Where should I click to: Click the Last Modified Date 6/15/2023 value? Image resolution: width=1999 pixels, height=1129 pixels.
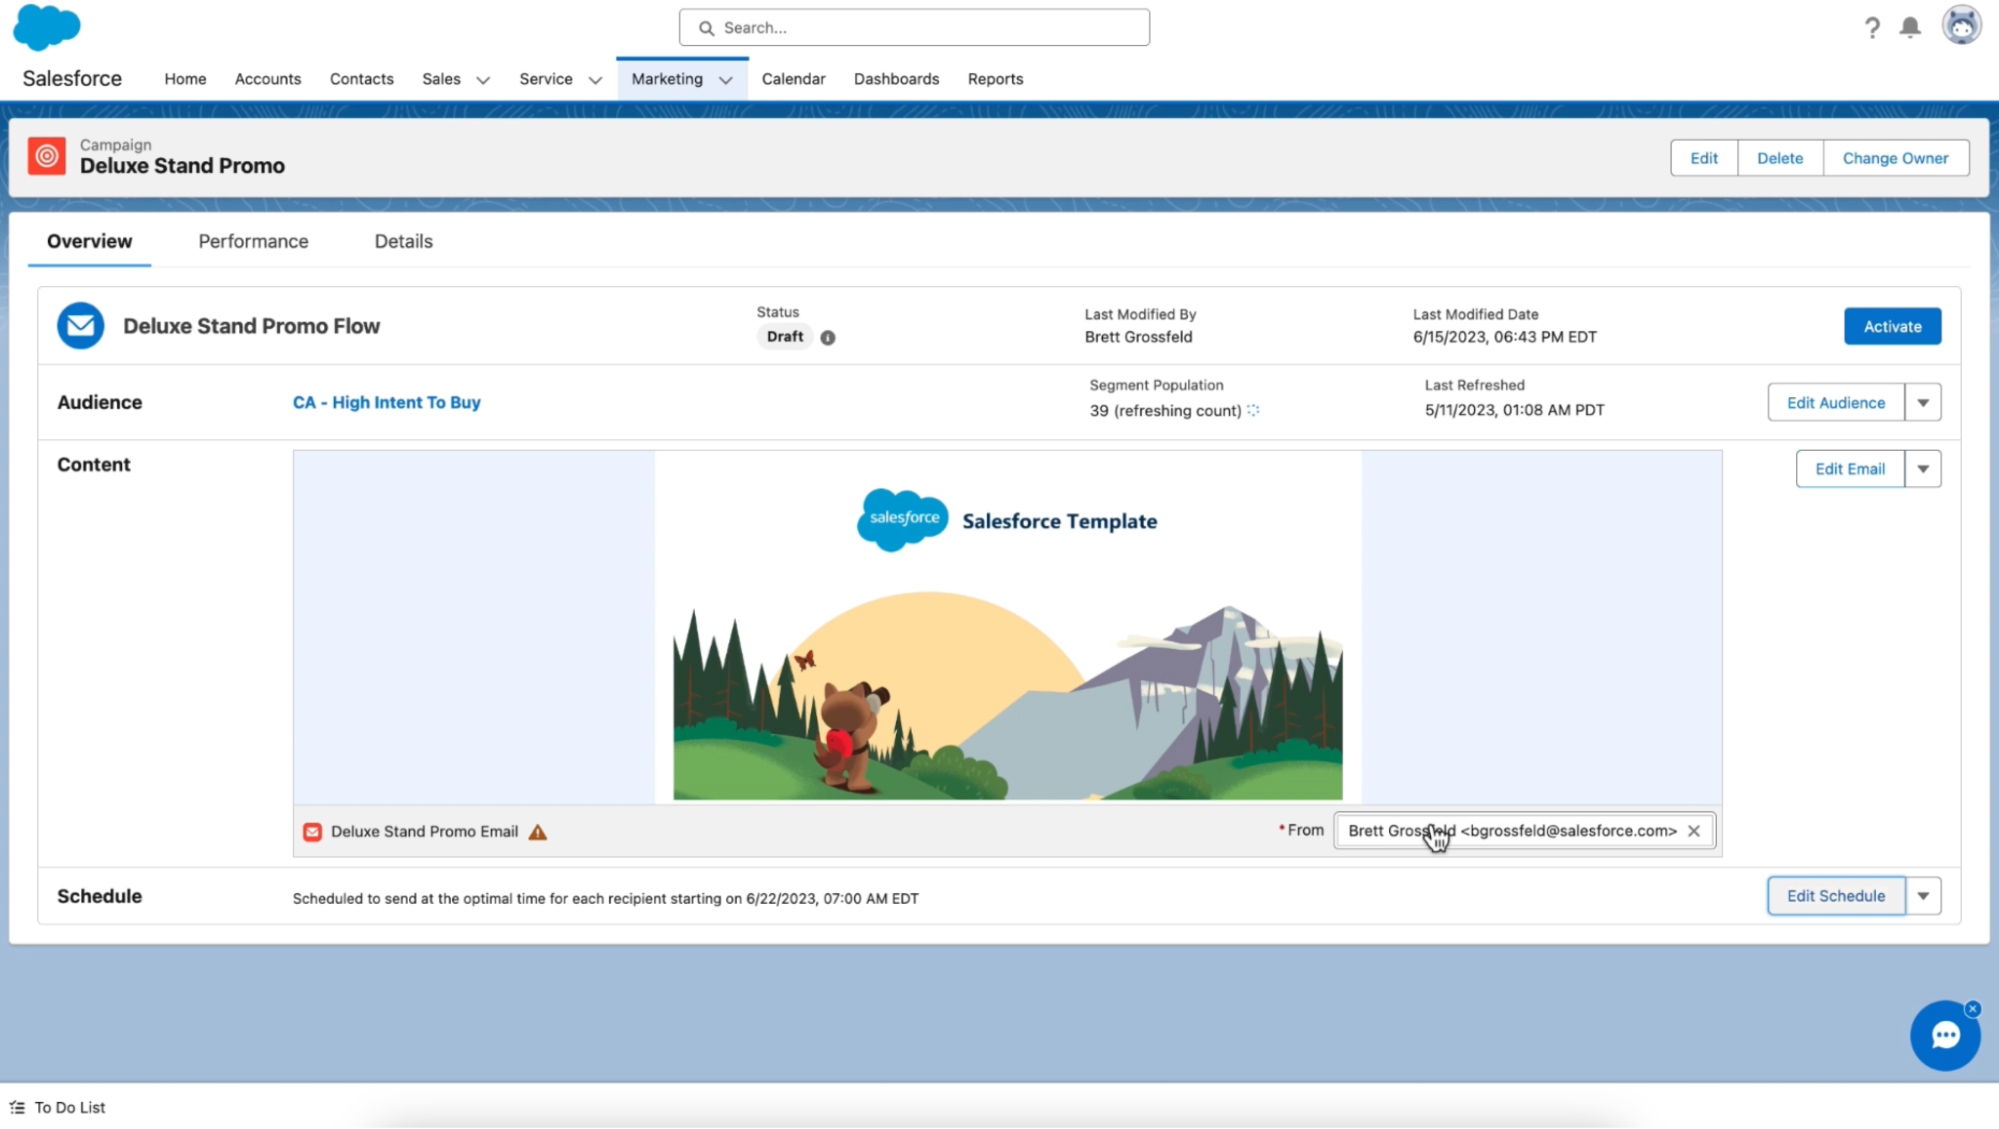[1504, 337]
